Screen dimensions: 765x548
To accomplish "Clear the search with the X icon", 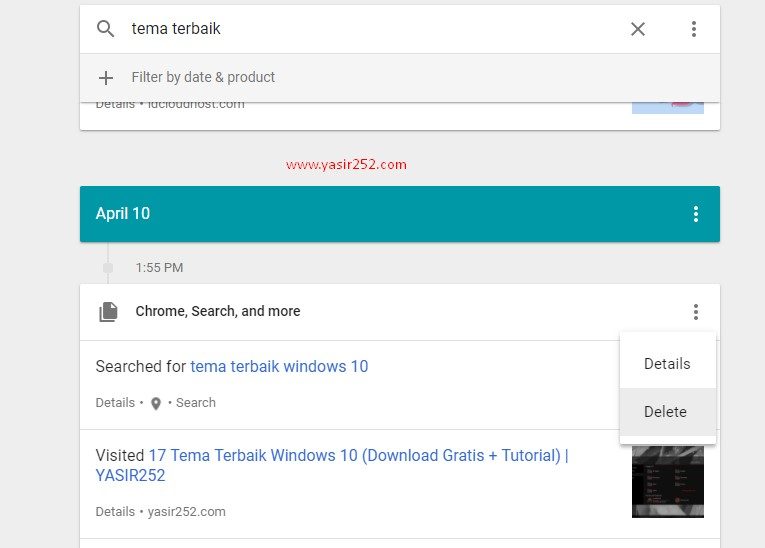I will tap(638, 29).
